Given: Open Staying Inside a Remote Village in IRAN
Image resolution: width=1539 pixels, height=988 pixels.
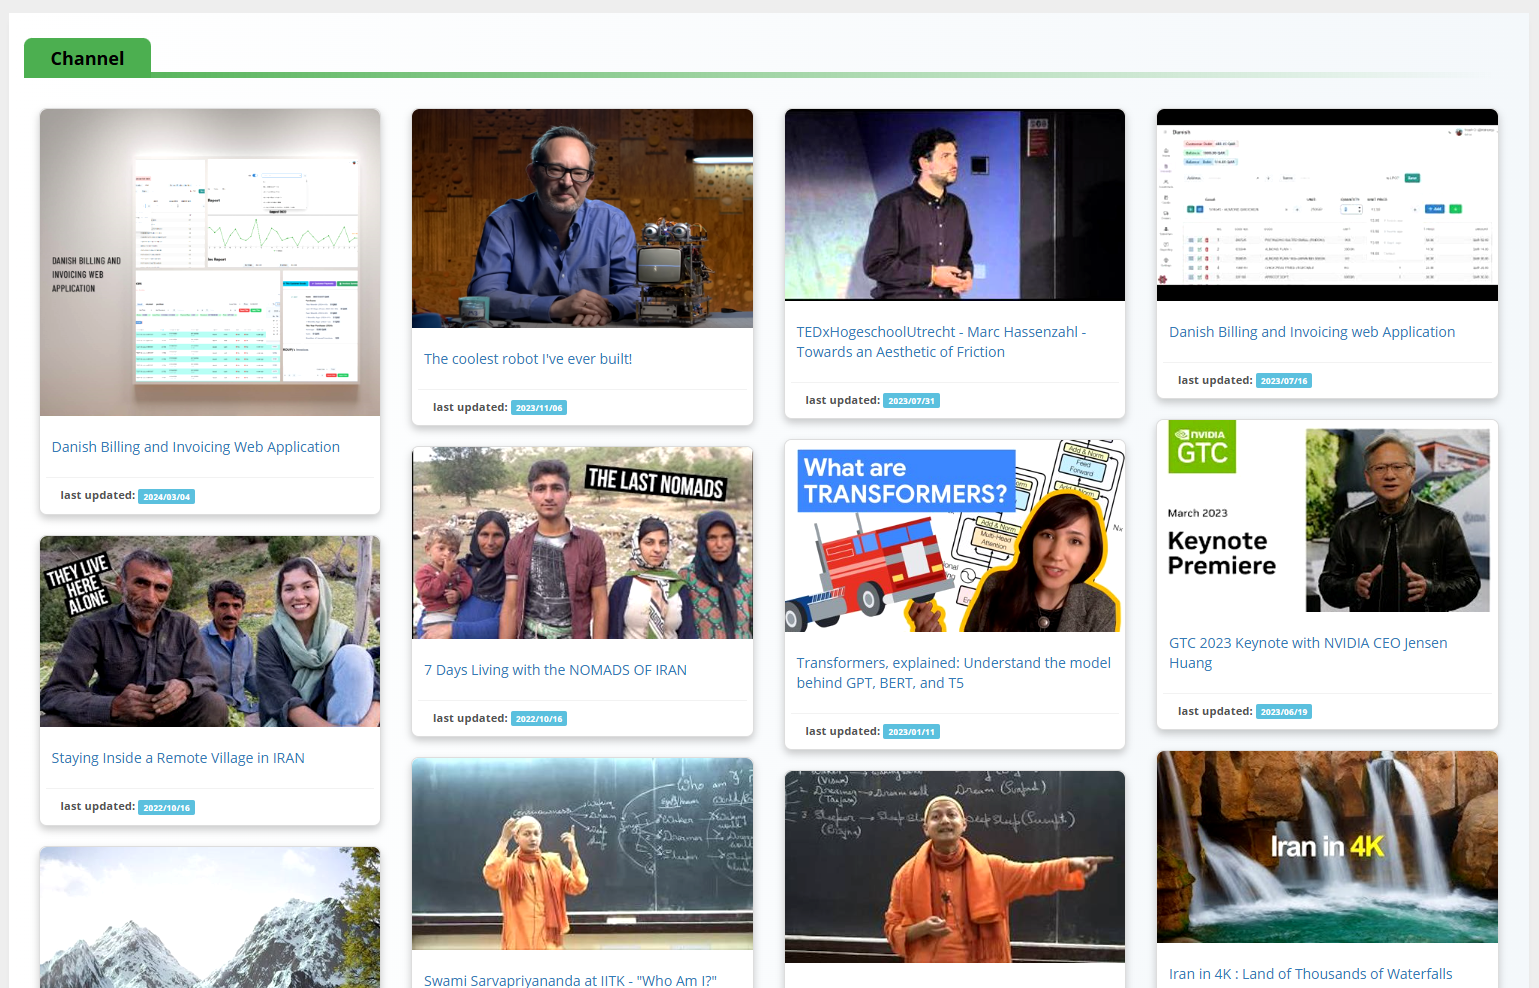Looking at the screenshot, I should pos(178,758).
